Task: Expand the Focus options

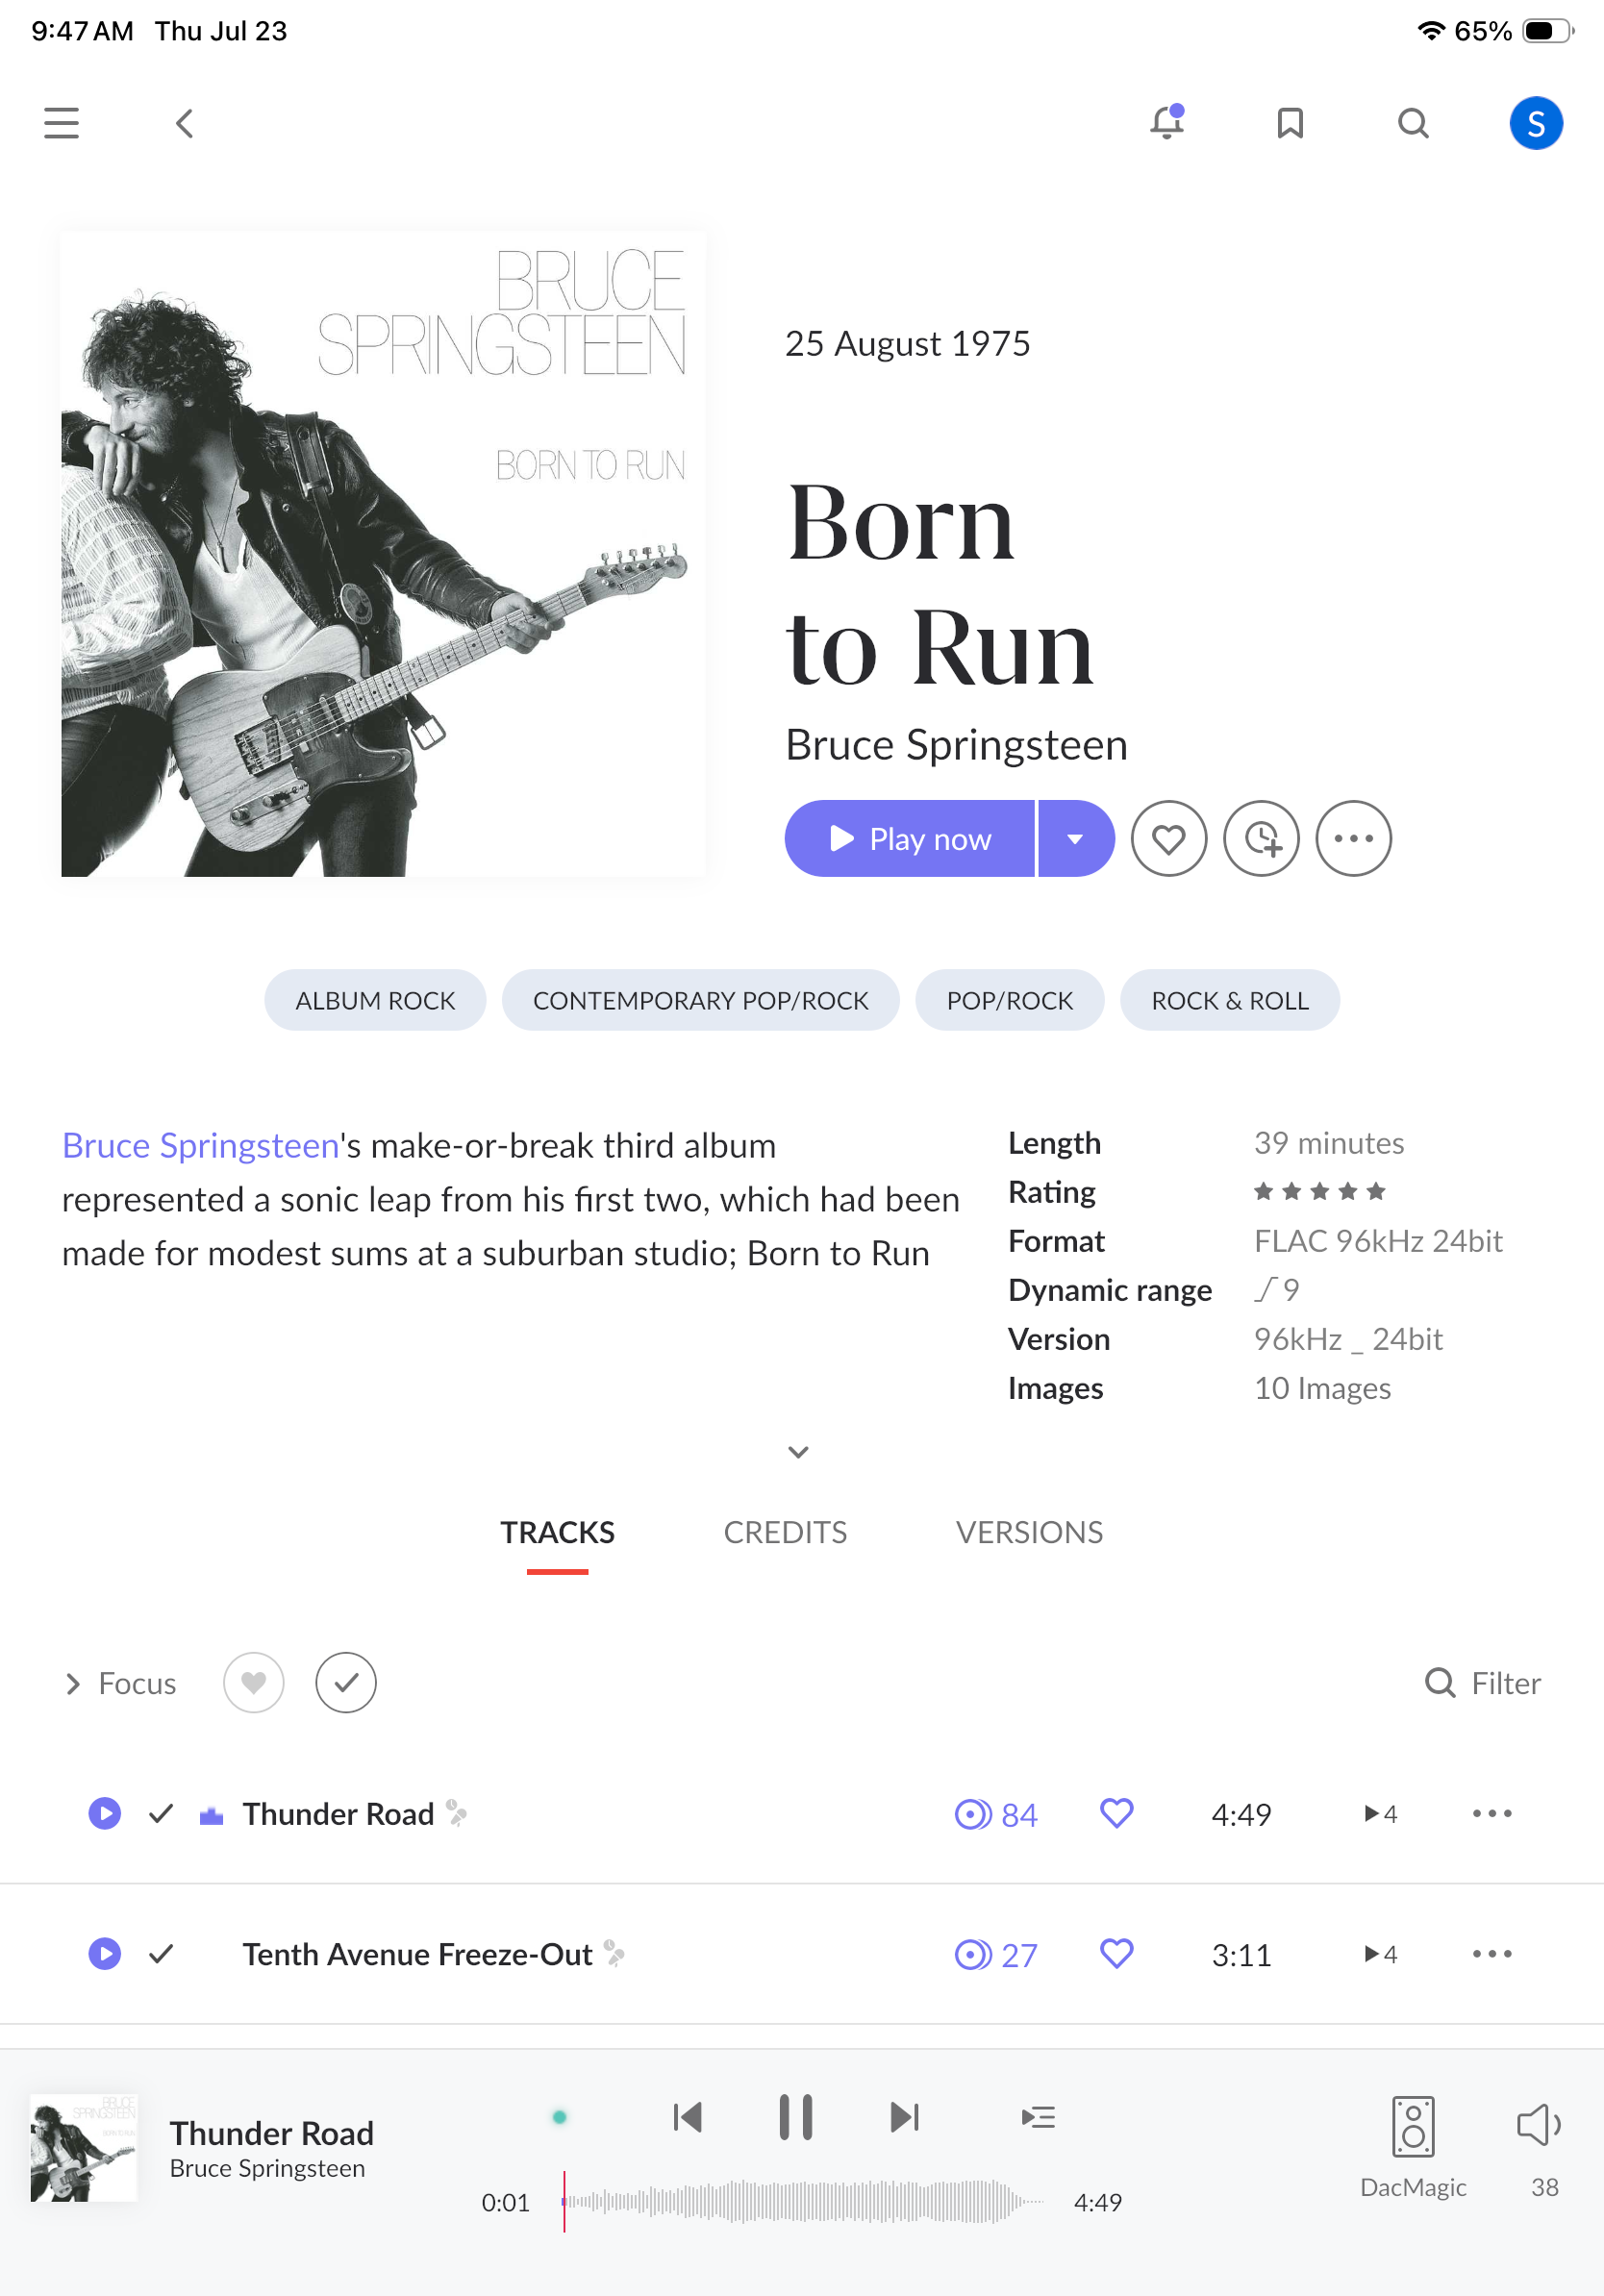Action: (120, 1684)
